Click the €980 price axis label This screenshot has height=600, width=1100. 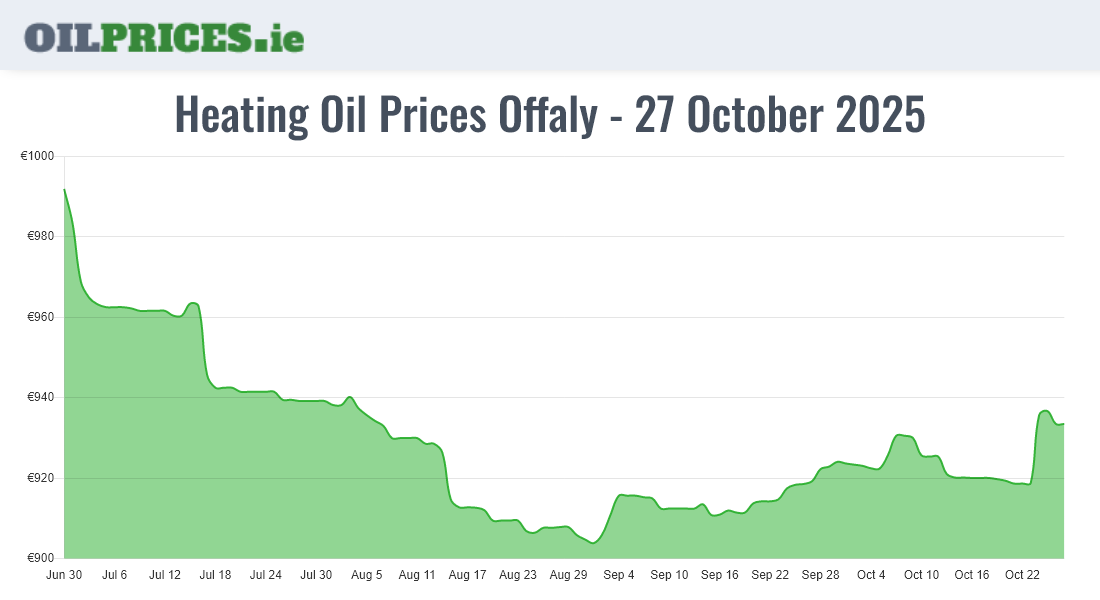pyautogui.click(x=40, y=237)
